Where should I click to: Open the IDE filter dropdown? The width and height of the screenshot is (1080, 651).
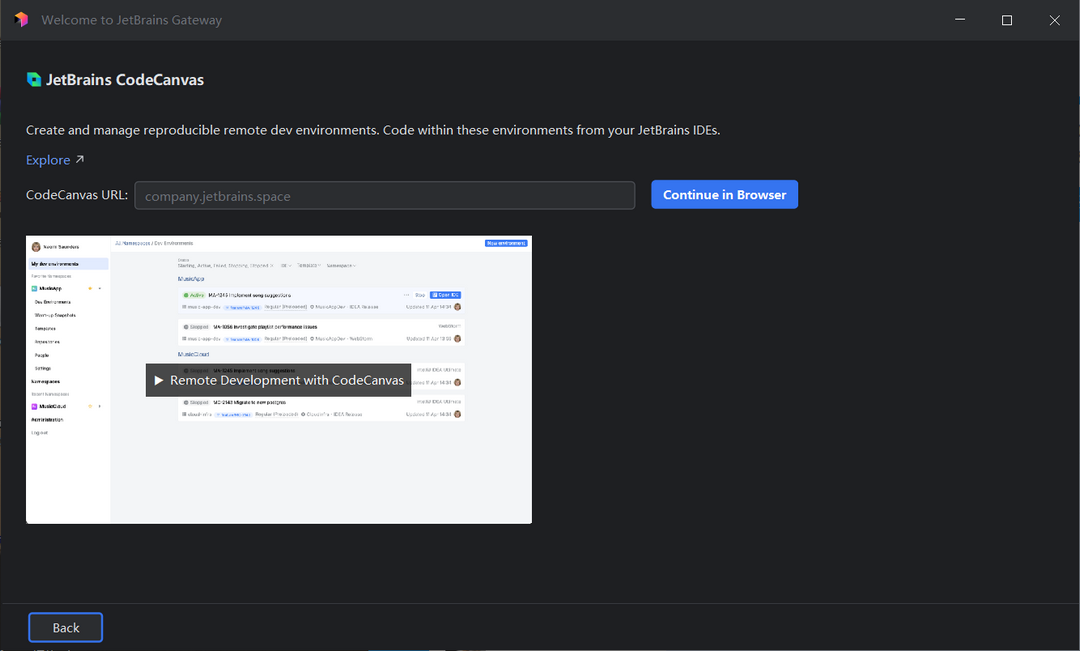287,265
